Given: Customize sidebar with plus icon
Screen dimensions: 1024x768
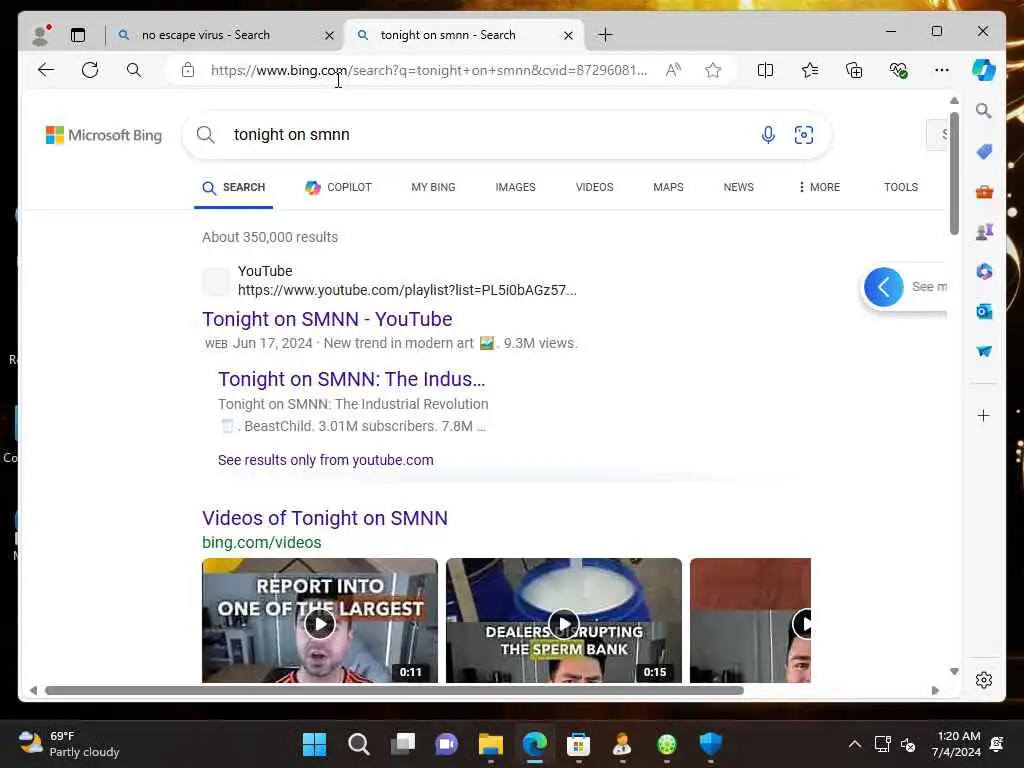Looking at the screenshot, I should click(984, 416).
